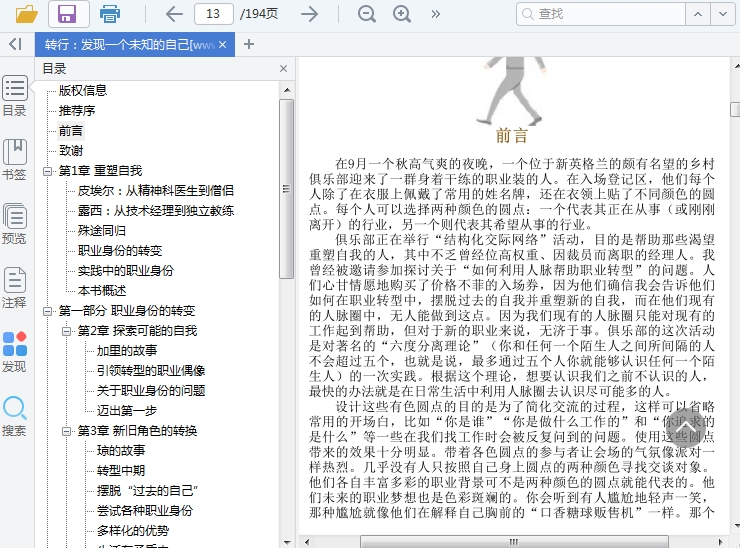Select 版权信息 in the contents tree
Screen dimensions: 740x548
click(x=83, y=91)
